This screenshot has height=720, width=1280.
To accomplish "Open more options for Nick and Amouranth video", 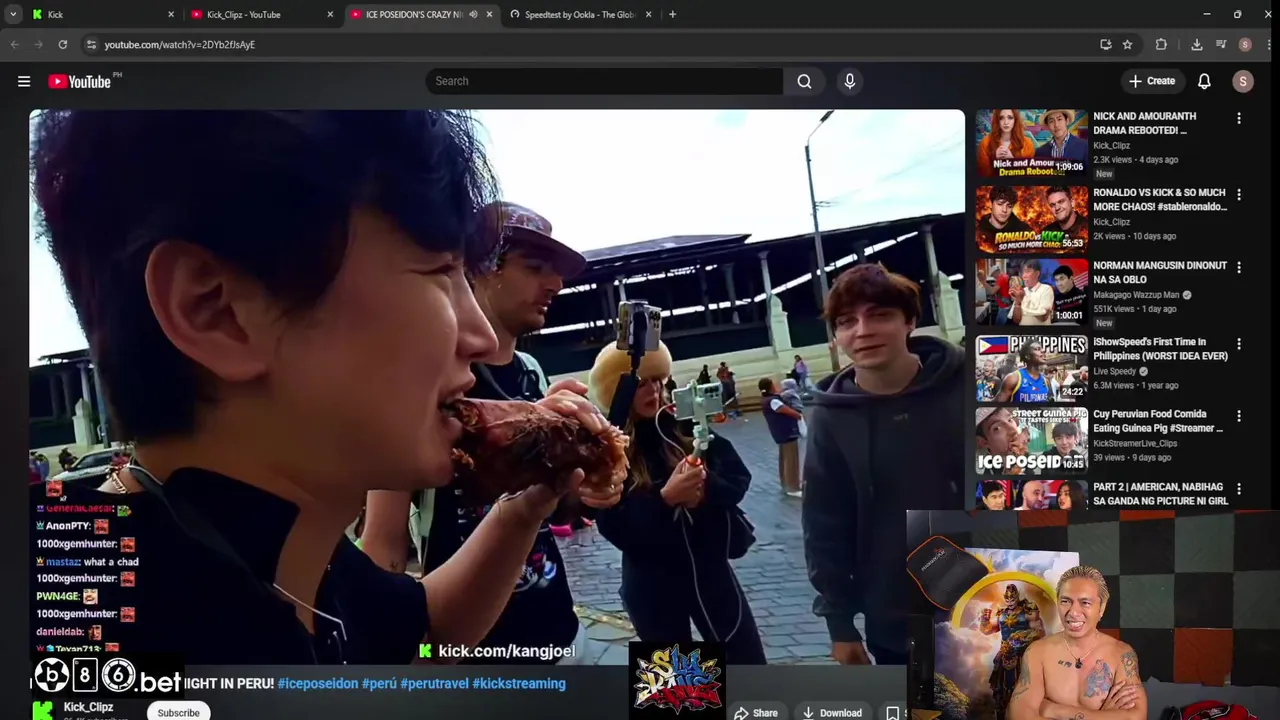I will pyautogui.click(x=1239, y=119).
